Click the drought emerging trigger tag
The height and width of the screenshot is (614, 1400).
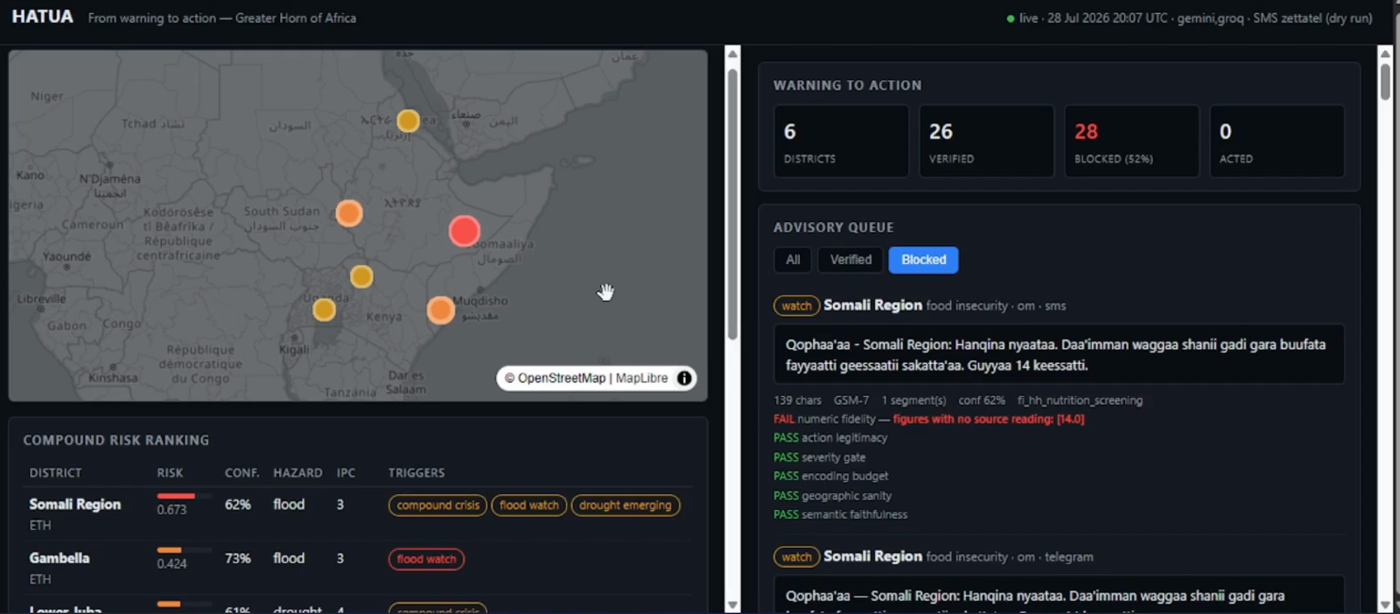[x=625, y=505]
